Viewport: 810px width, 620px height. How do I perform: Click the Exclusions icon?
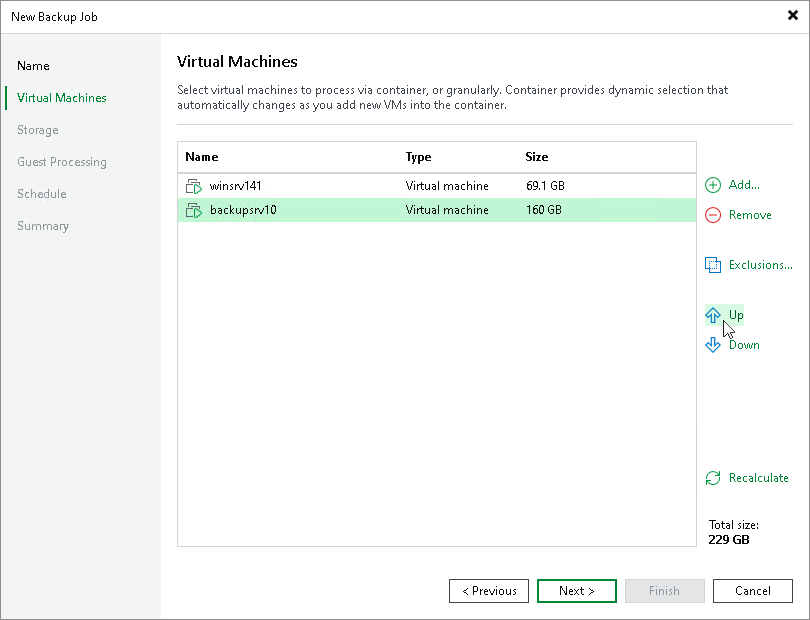(713, 265)
